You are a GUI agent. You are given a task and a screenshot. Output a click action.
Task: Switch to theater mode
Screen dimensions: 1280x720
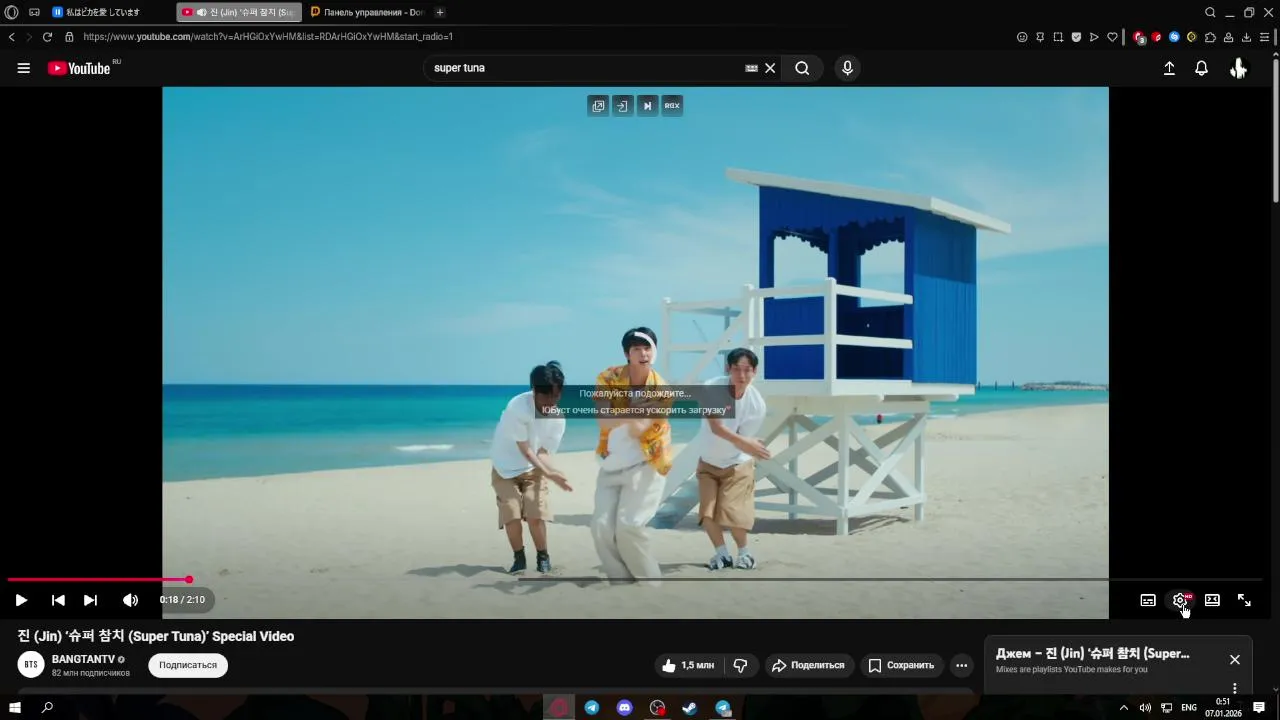(x=1212, y=600)
